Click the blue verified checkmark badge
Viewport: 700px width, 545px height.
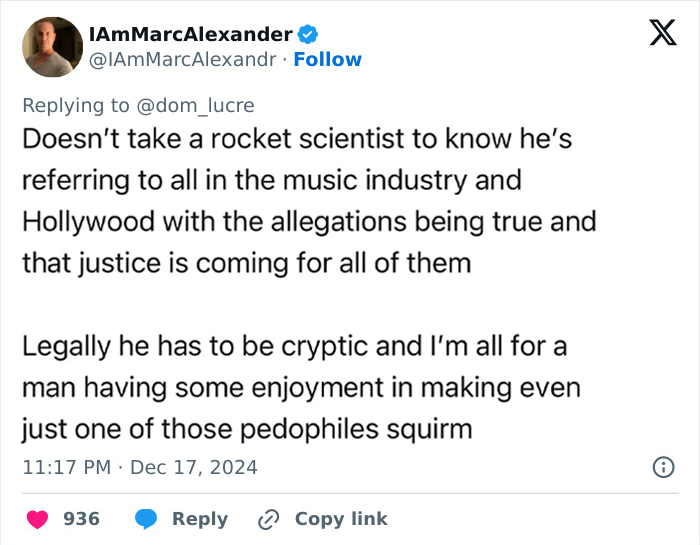[309, 35]
